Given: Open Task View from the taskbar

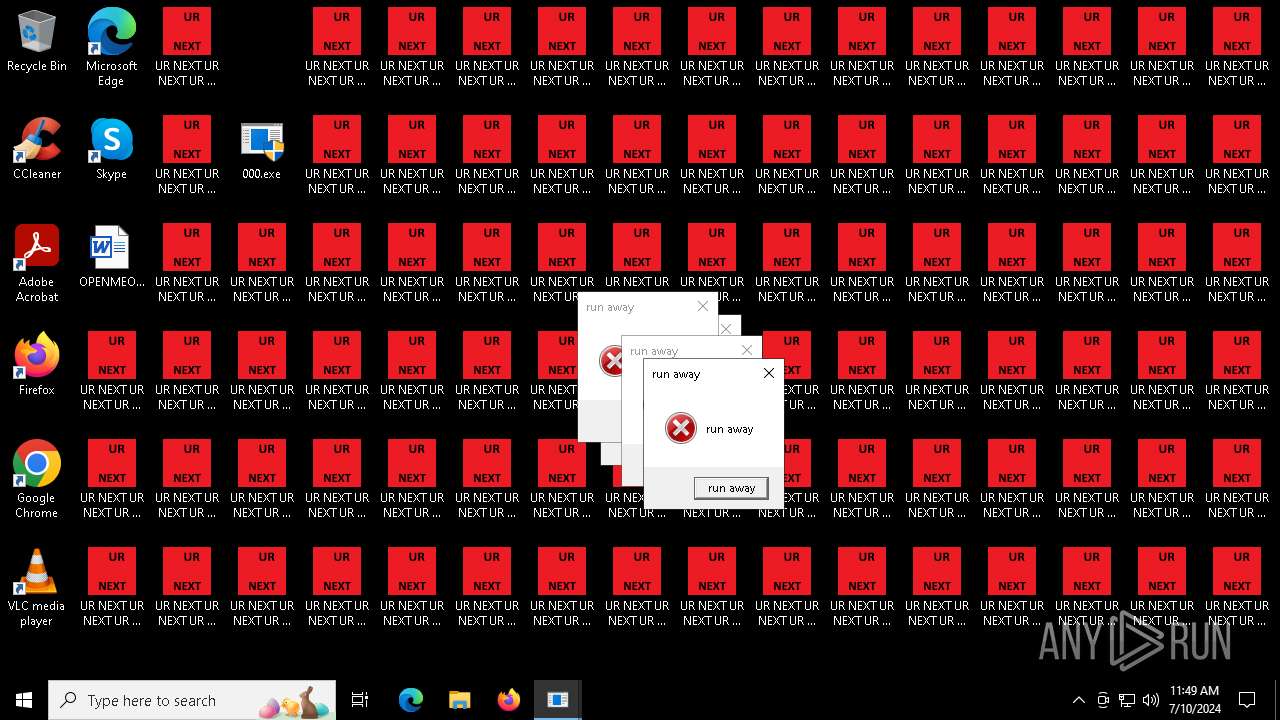Looking at the screenshot, I should (360, 700).
